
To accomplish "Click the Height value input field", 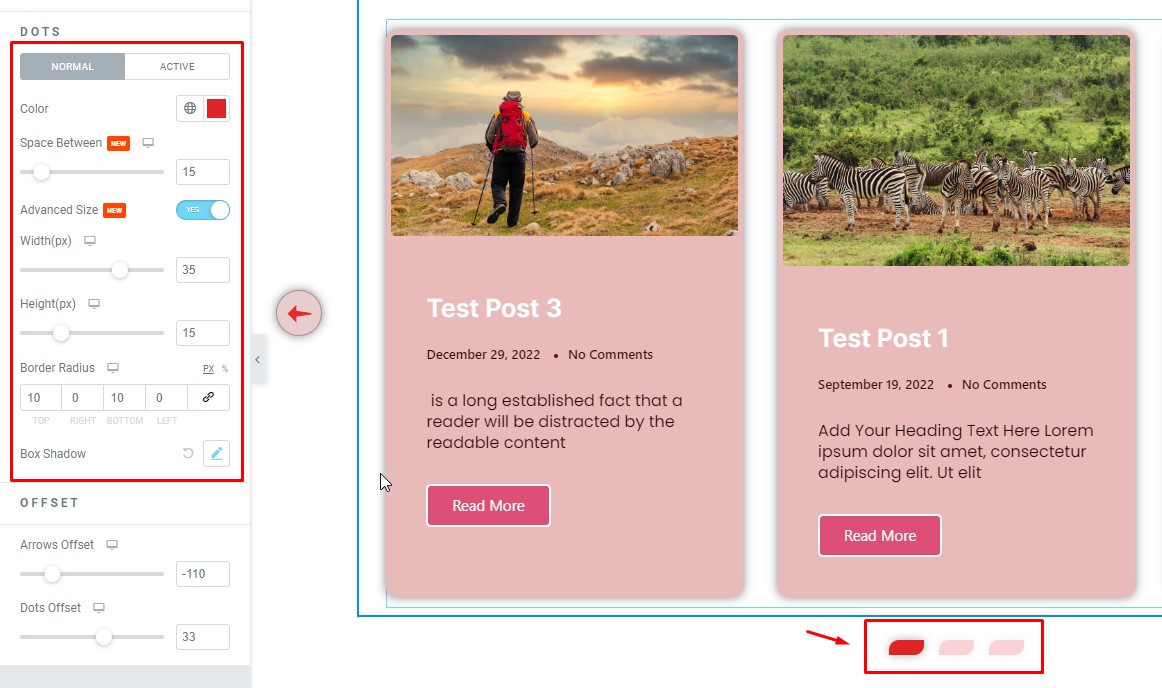I will 202,333.
